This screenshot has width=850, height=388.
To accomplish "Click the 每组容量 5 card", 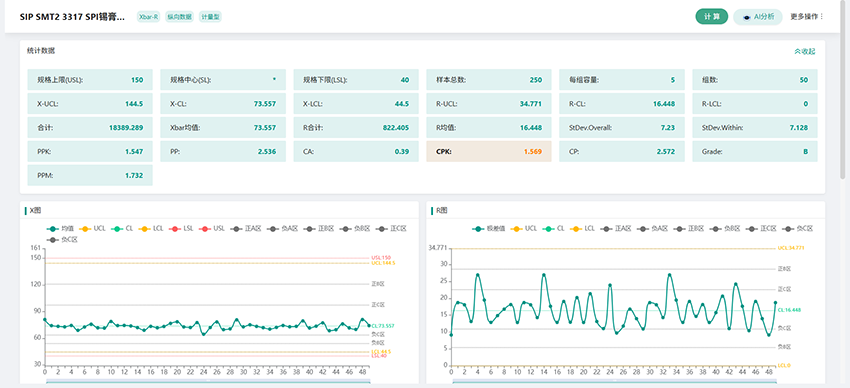I will [622, 80].
